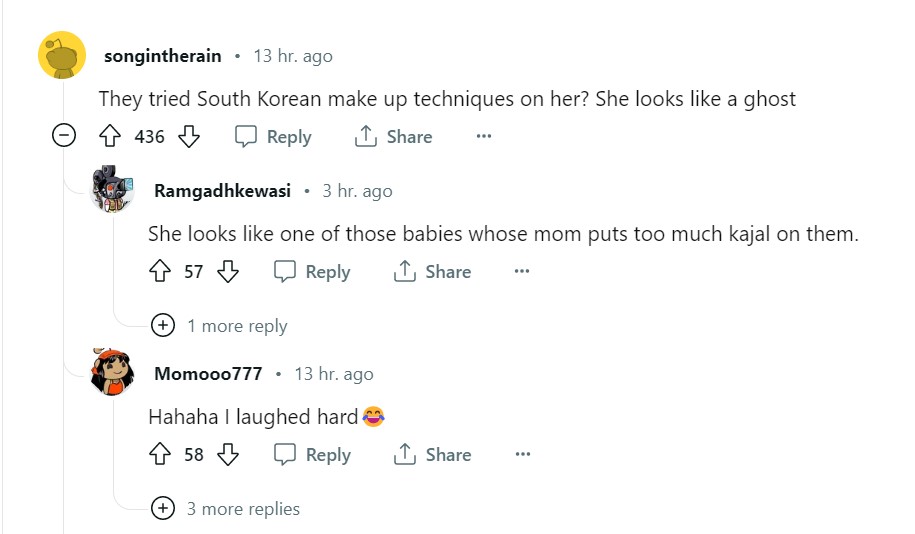Upvote songintherain's ghost comment
The width and height of the screenshot is (915, 534).
pos(109,137)
